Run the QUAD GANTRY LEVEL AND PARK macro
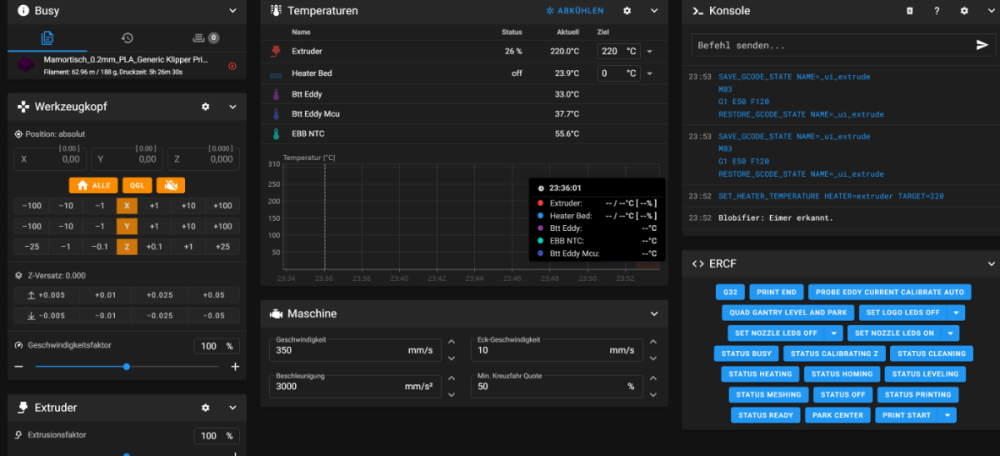The height and width of the screenshot is (456, 1000). pos(788,313)
